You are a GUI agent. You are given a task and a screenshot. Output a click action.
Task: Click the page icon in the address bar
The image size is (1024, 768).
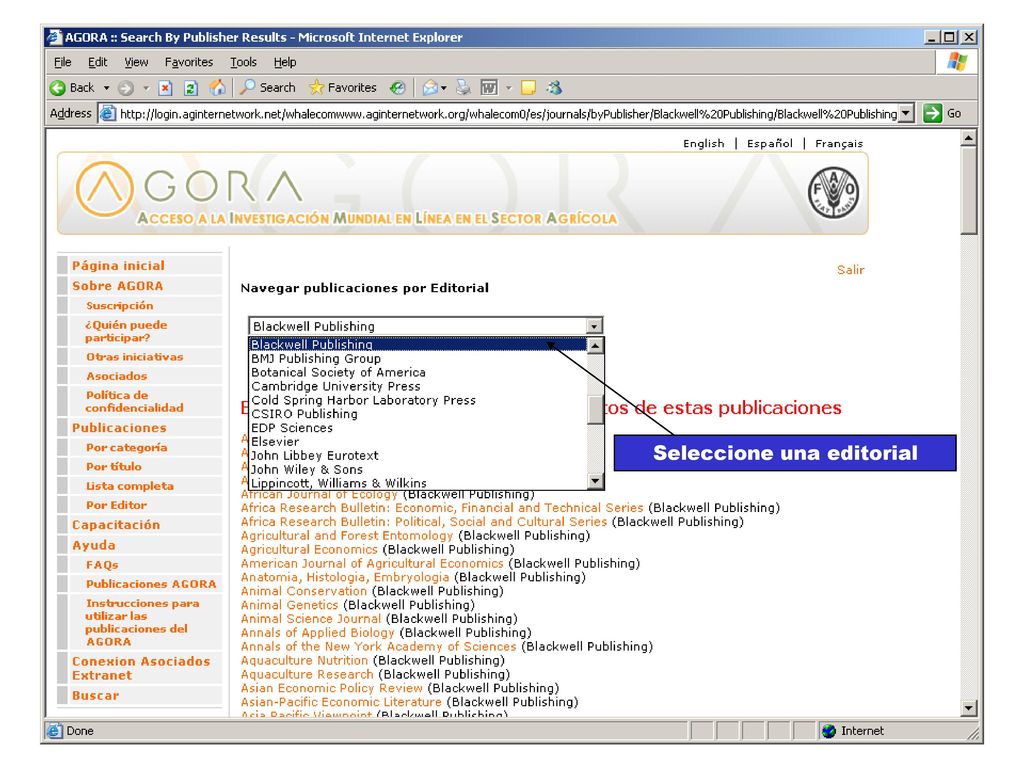click(107, 113)
